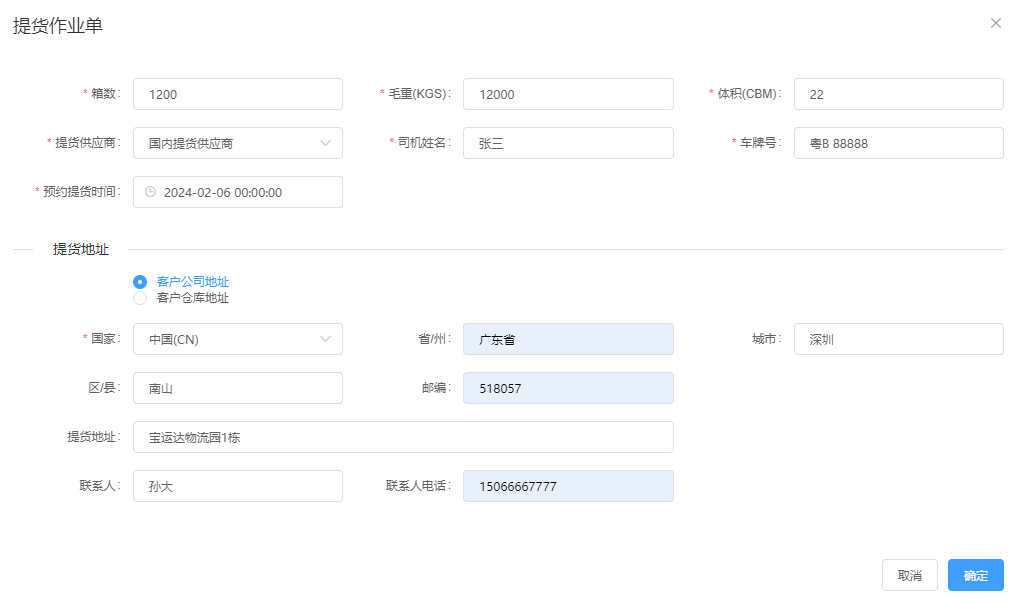Open the 国家 dropdown chevron

(x=325, y=339)
